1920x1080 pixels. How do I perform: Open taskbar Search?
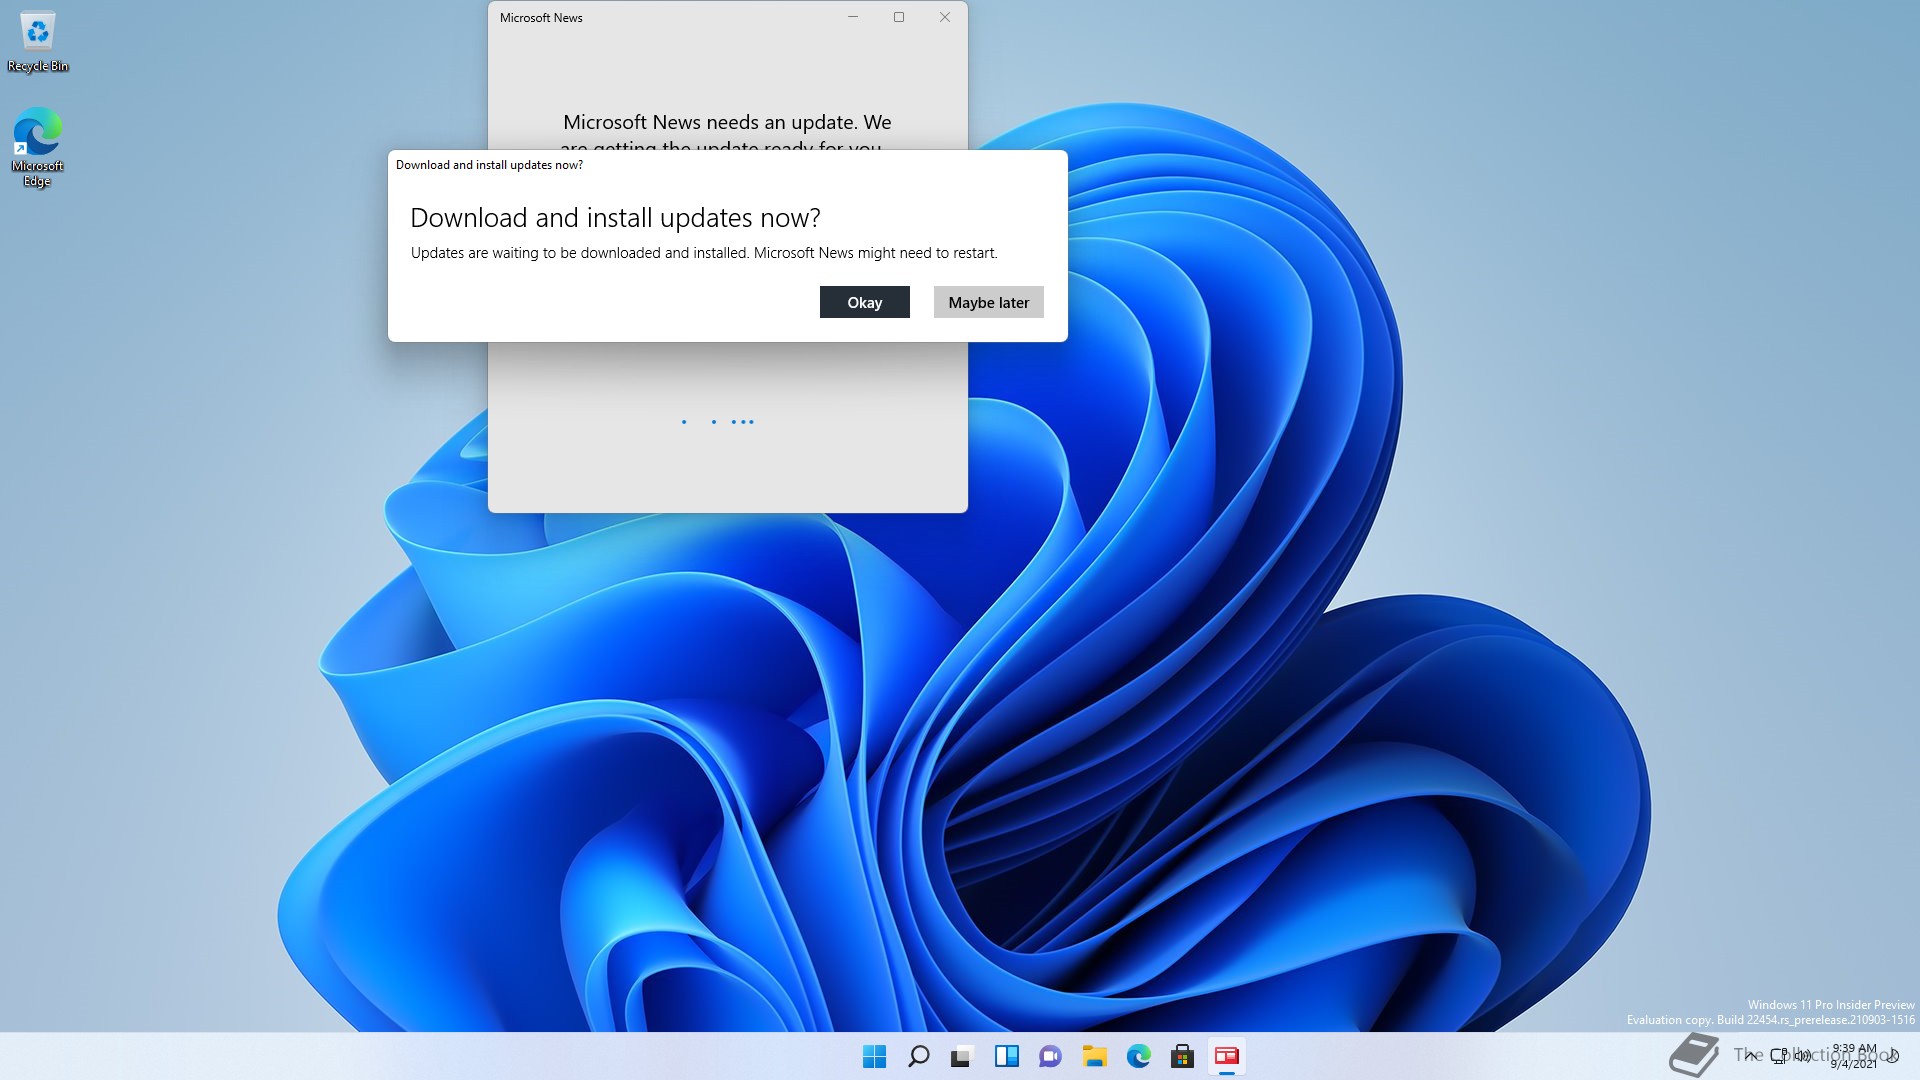coord(918,1056)
